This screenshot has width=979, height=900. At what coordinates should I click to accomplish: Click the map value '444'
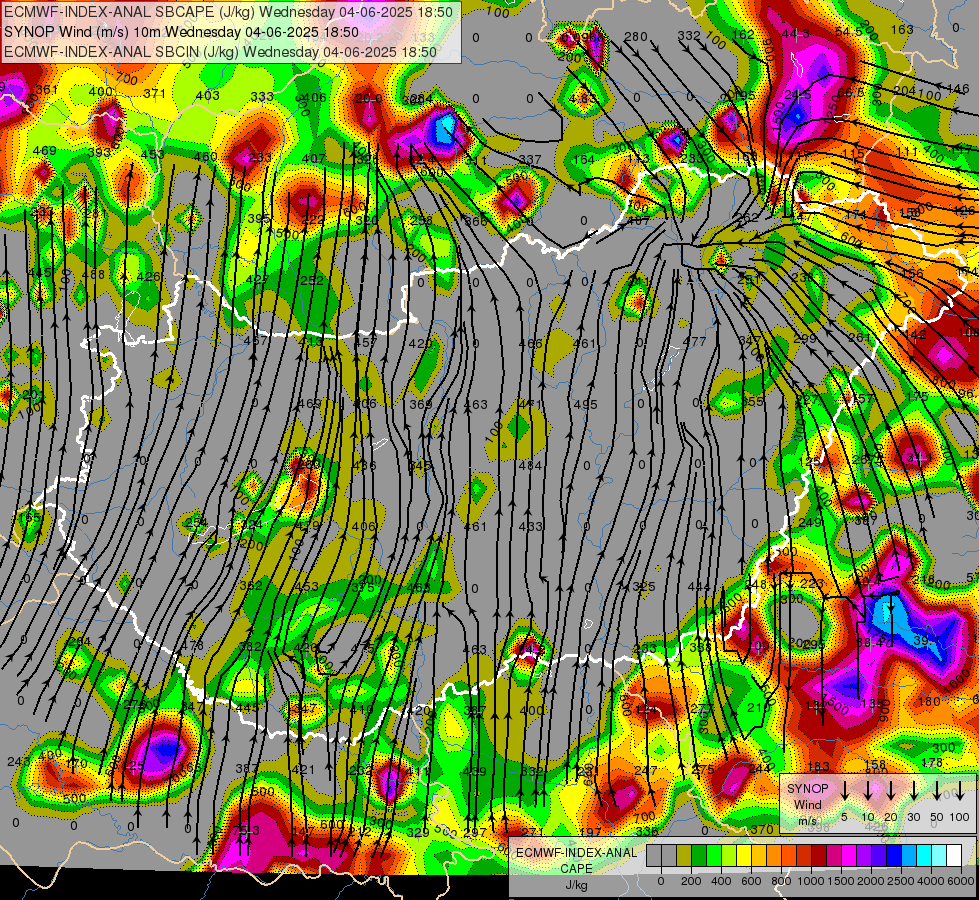coord(699,586)
